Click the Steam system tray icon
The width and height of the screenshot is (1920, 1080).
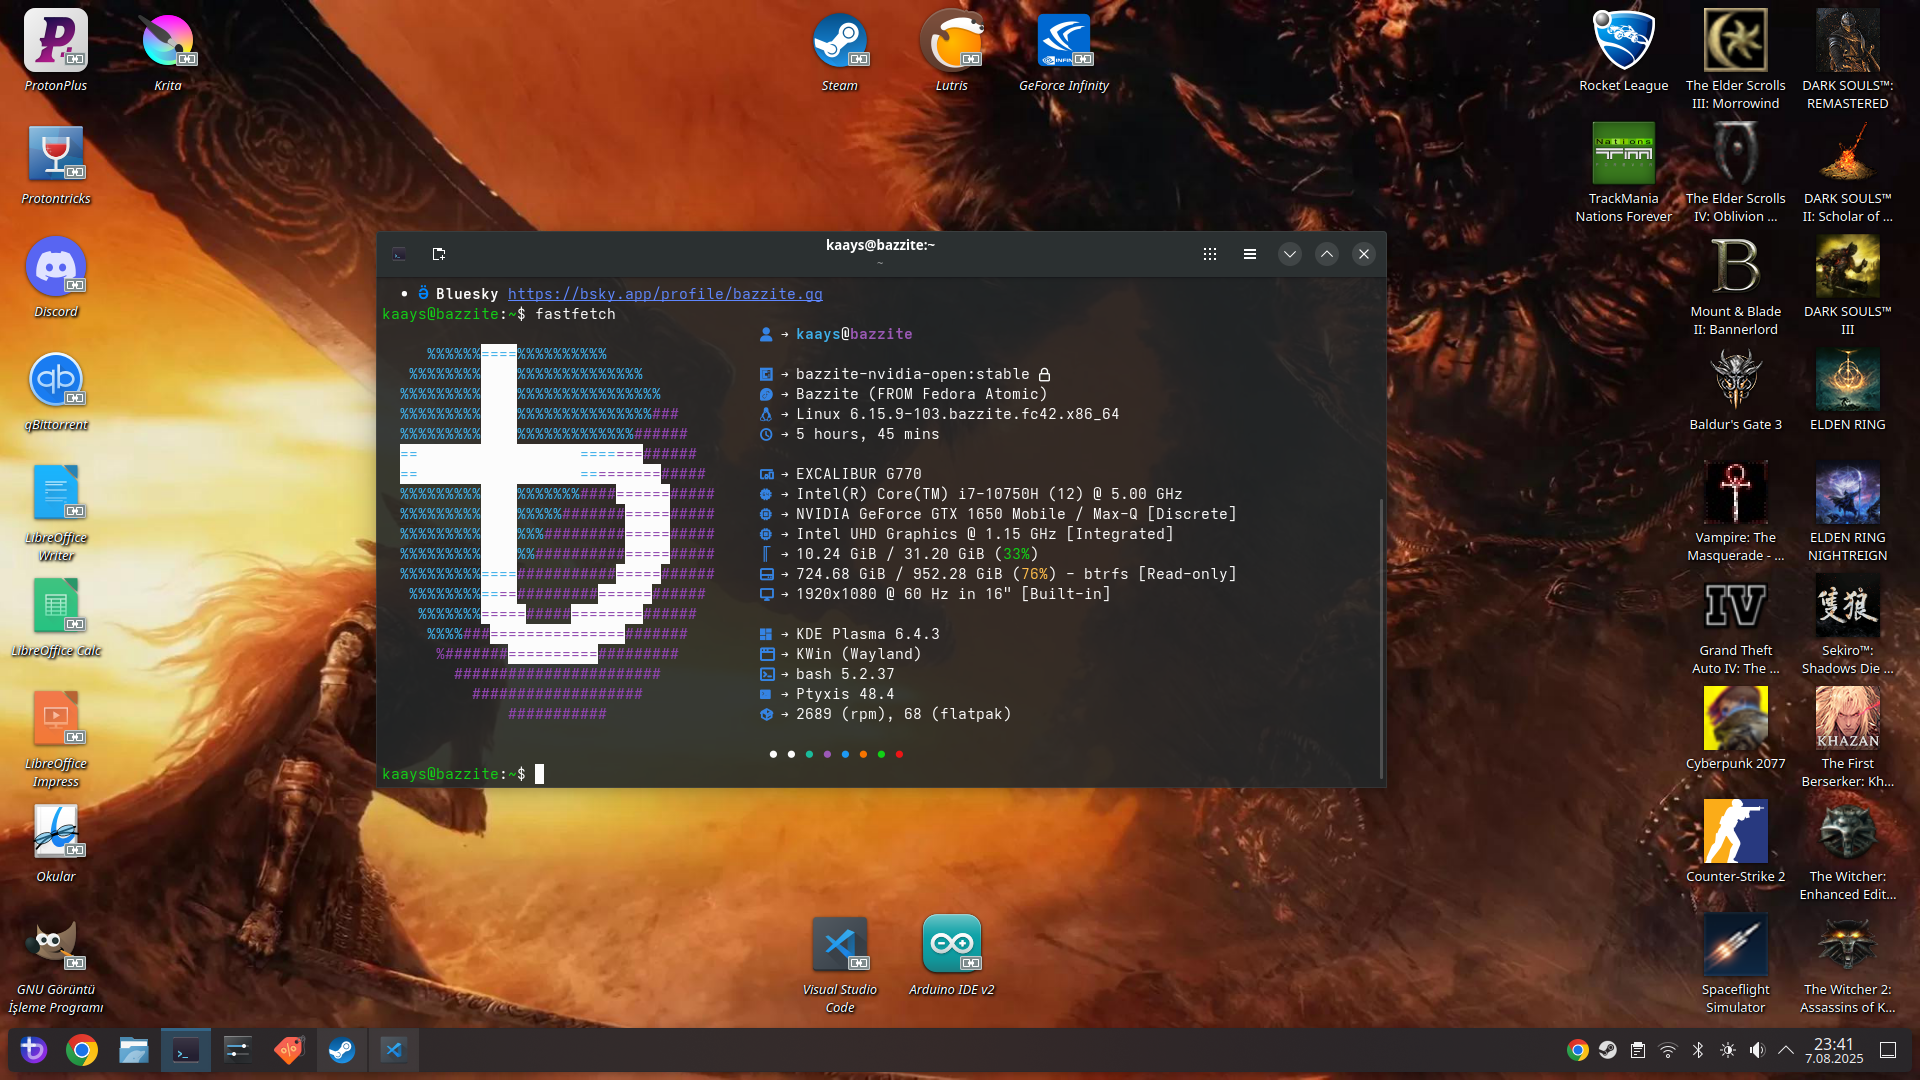tap(1608, 1050)
